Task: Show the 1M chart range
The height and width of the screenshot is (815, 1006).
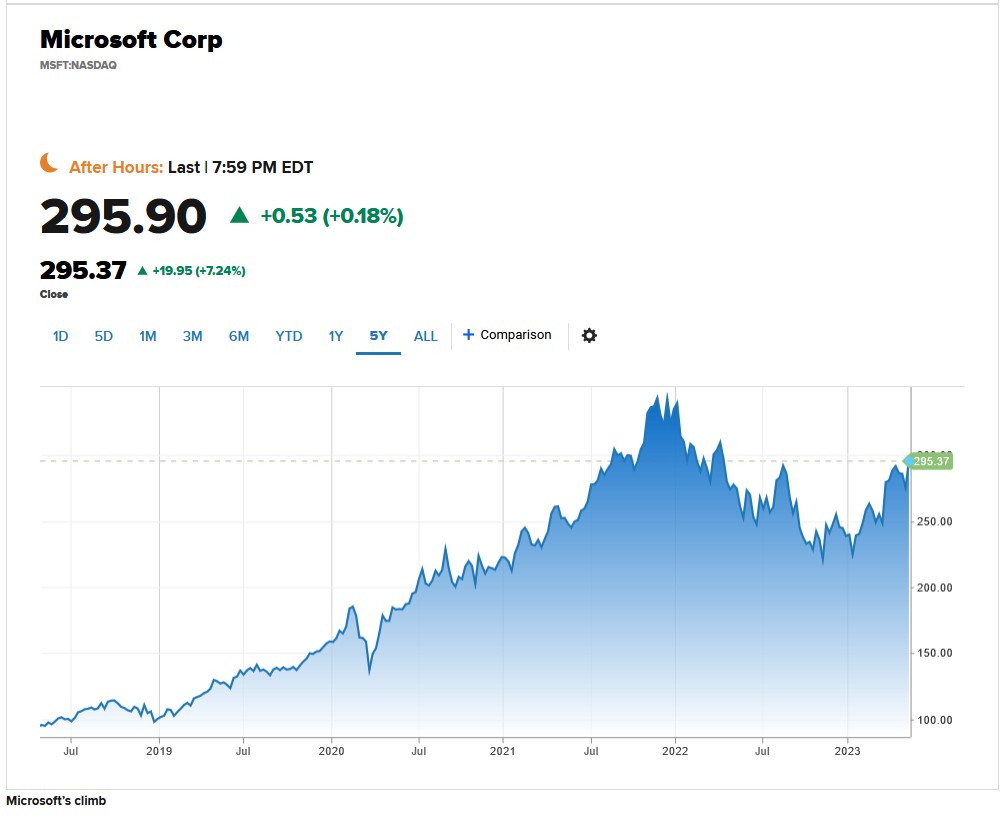Action: tap(148, 336)
